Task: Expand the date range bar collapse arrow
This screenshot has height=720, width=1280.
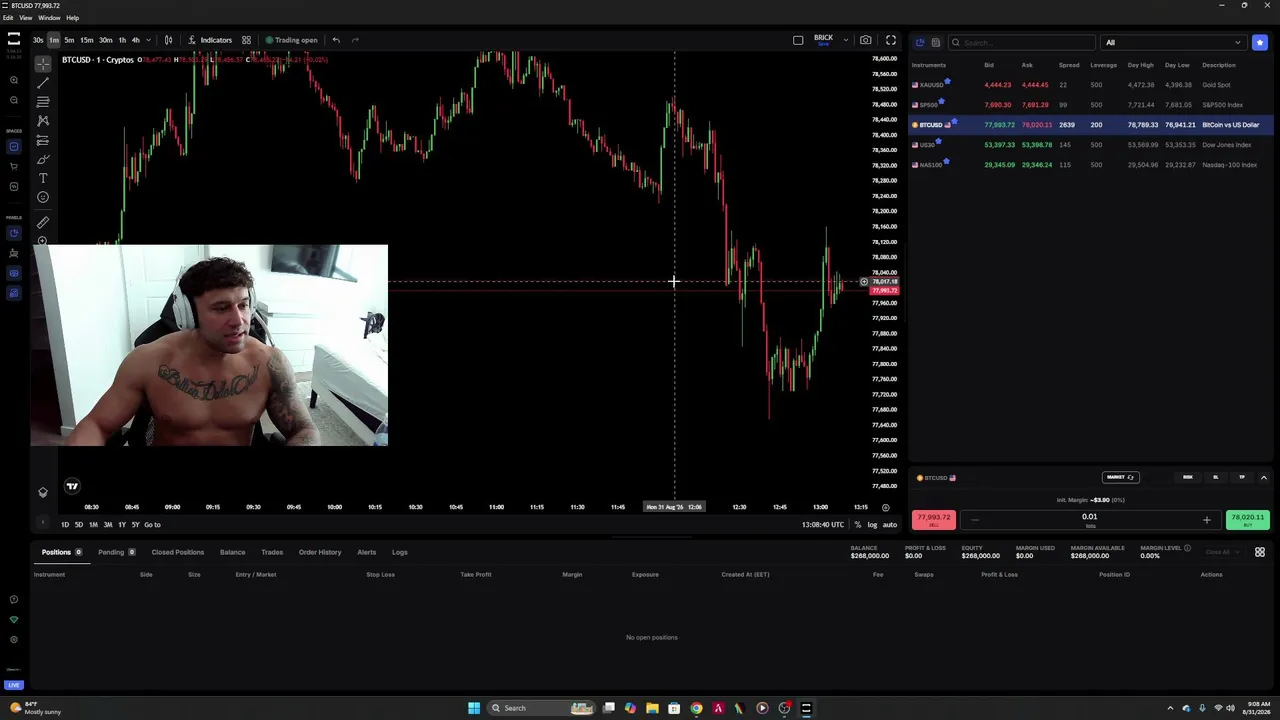Action: coord(42,524)
